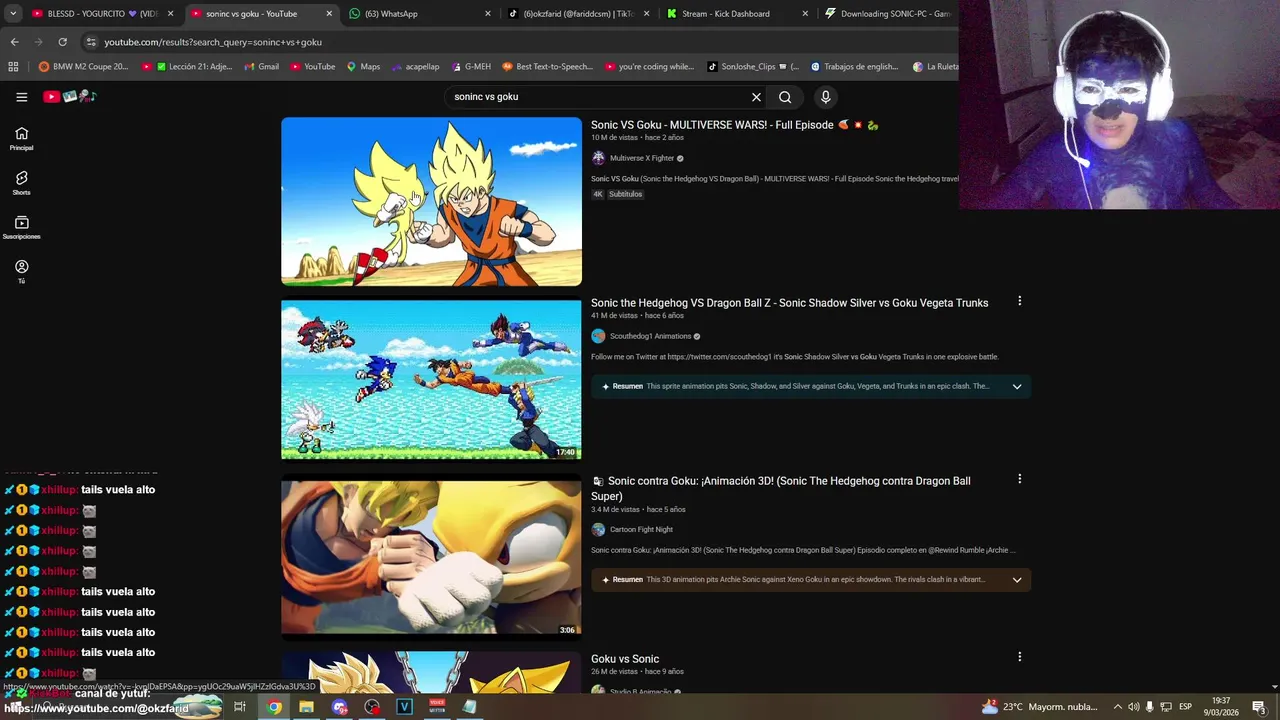Open the Gmail bookmark

[261, 67]
